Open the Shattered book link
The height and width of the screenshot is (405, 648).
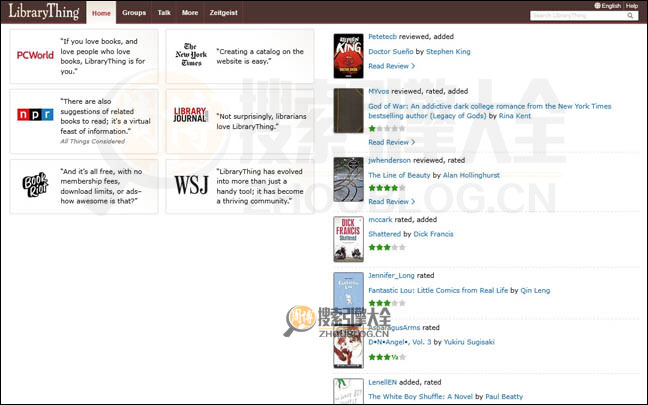pyautogui.click(x=385, y=234)
